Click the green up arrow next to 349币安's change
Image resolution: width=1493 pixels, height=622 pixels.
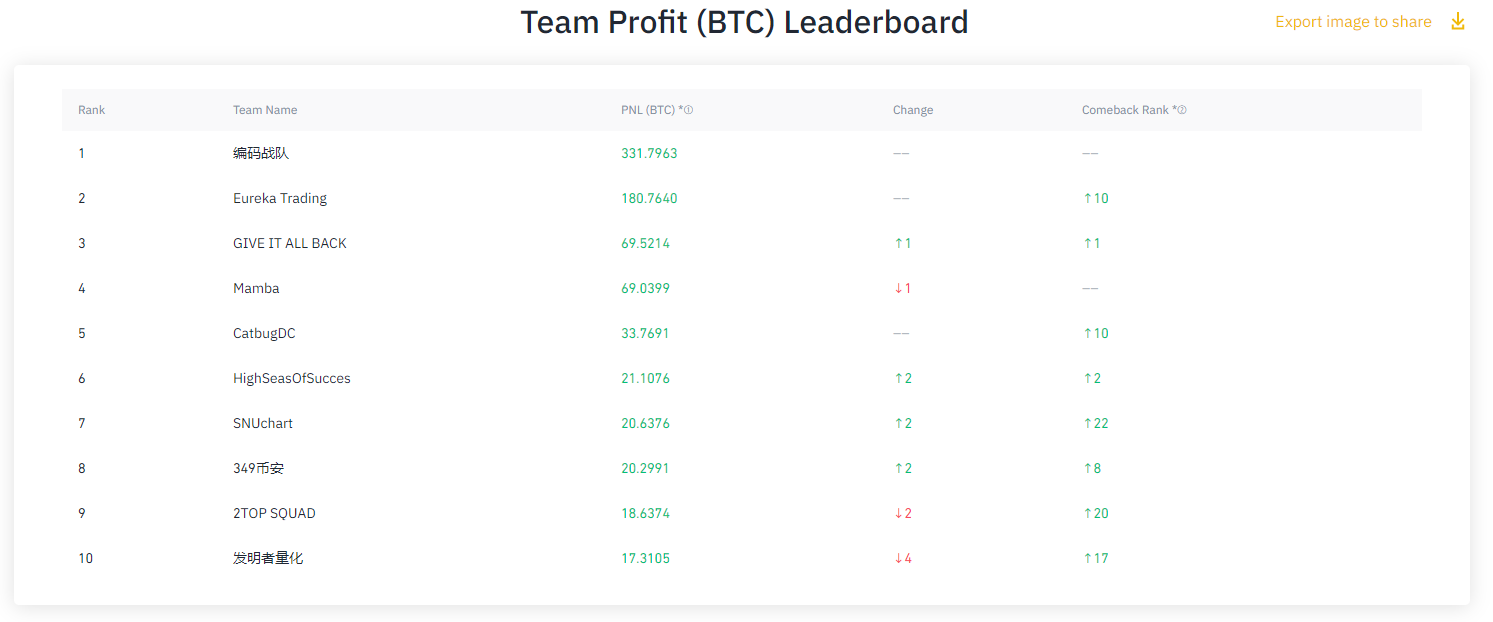pos(900,468)
